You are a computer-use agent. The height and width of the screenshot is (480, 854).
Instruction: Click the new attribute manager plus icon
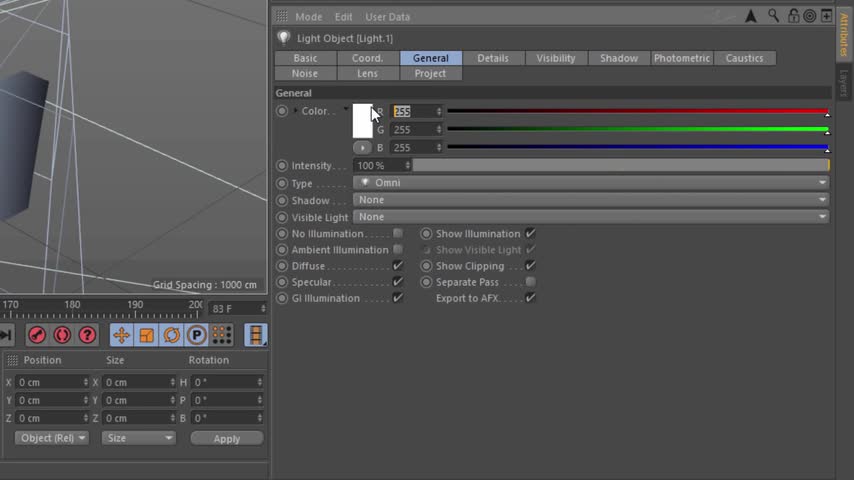pyautogui.click(x=826, y=16)
